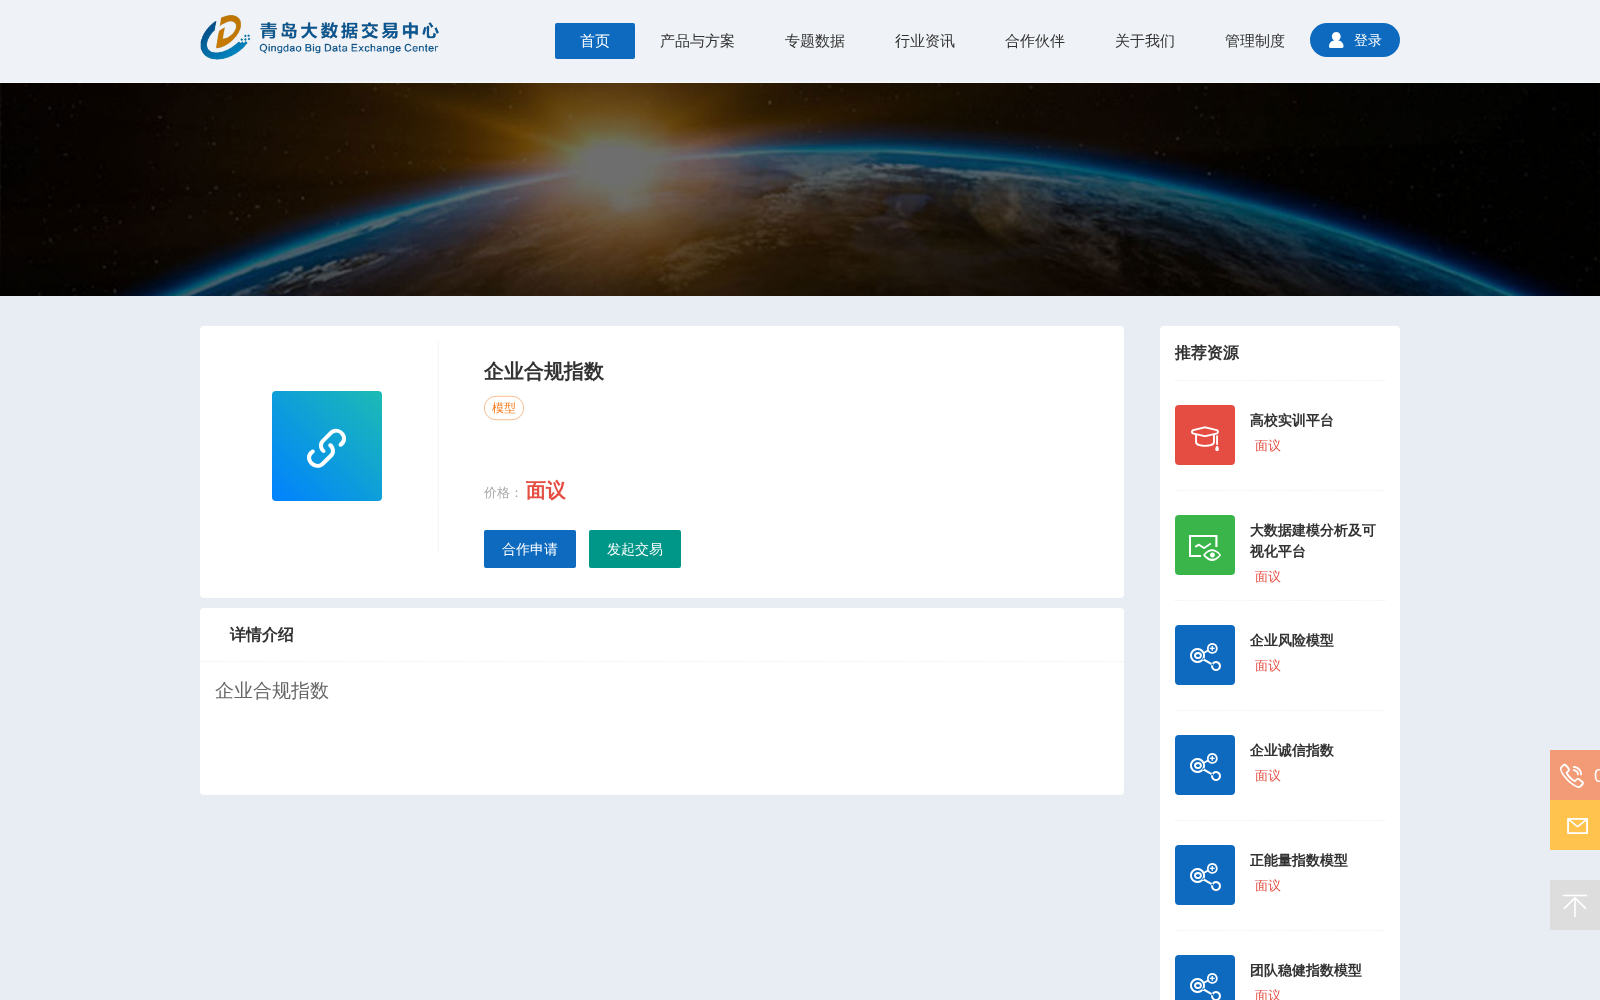The width and height of the screenshot is (1600, 1000).
Task: Click the 发起交易 button
Action: pos(635,549)
